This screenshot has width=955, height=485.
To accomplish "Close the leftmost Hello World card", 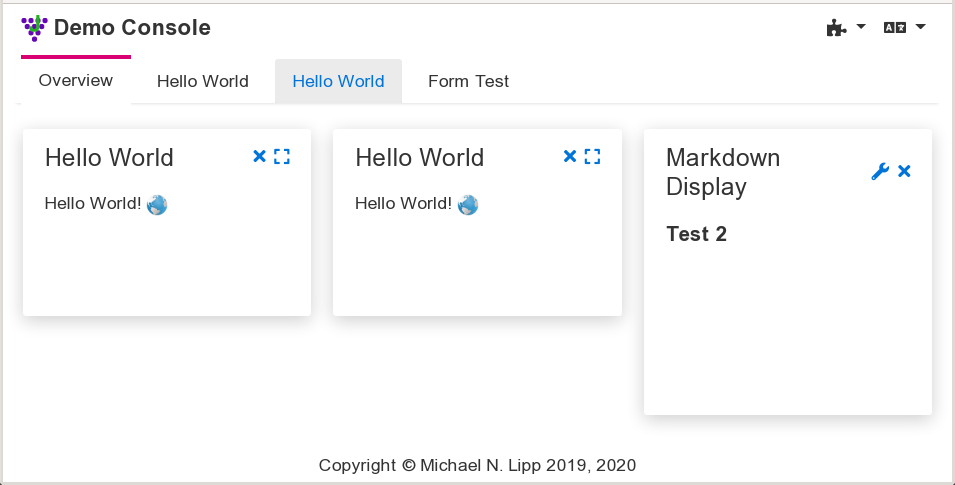I will pos(259,156).
